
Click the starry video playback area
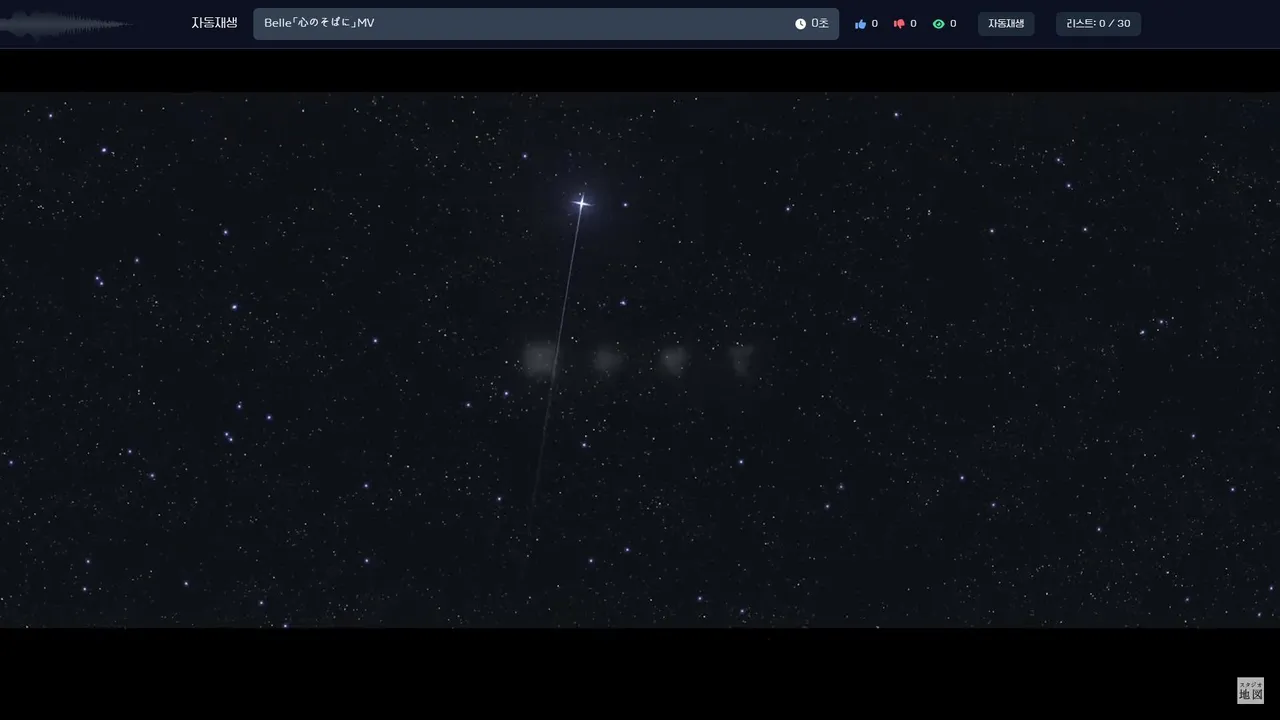tap(640, 360)
